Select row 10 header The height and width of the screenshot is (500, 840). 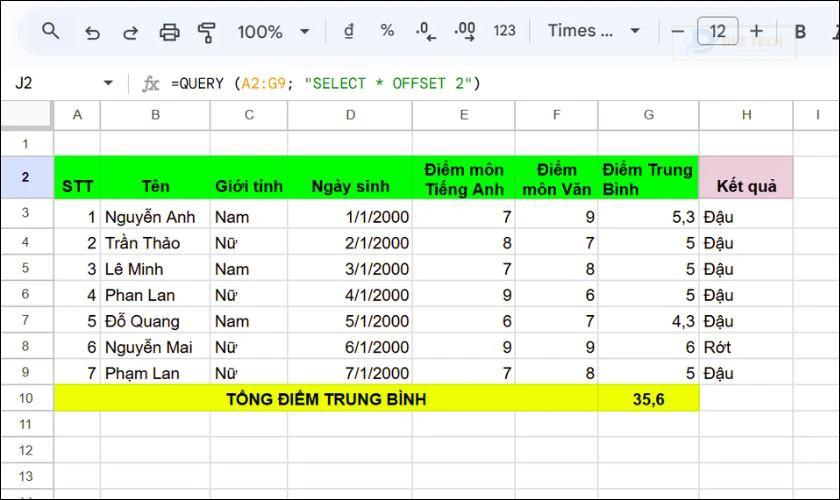point(26,398)
